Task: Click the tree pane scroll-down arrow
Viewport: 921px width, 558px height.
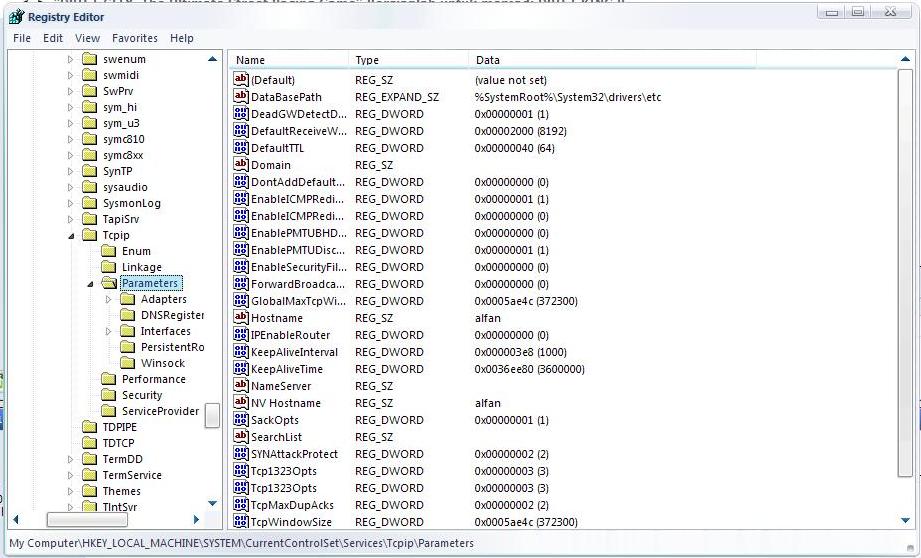Action: click(x=213, y=503)
